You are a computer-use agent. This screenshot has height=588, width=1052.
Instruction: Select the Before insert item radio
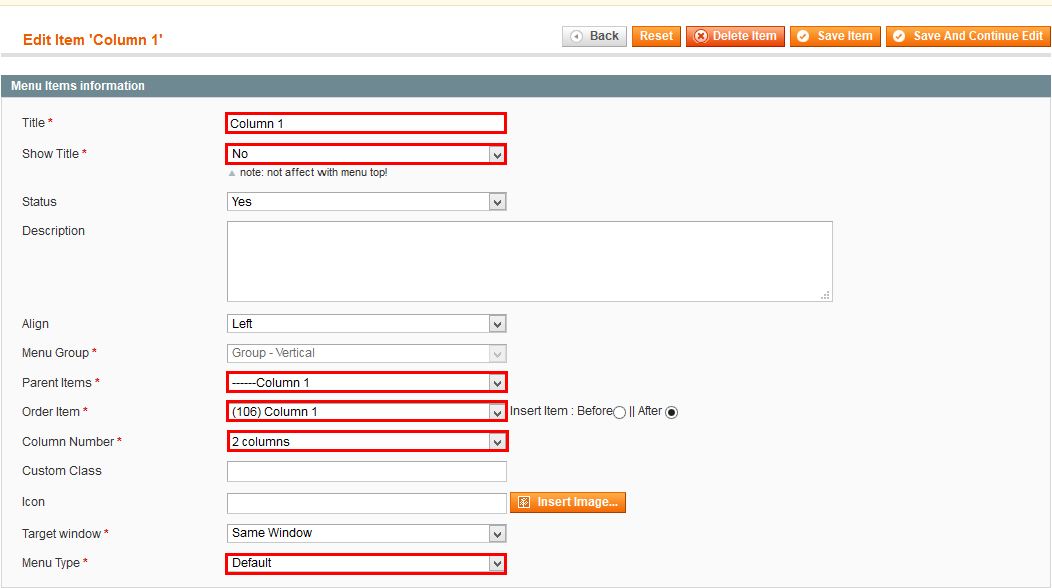click(x=619, y=412)
